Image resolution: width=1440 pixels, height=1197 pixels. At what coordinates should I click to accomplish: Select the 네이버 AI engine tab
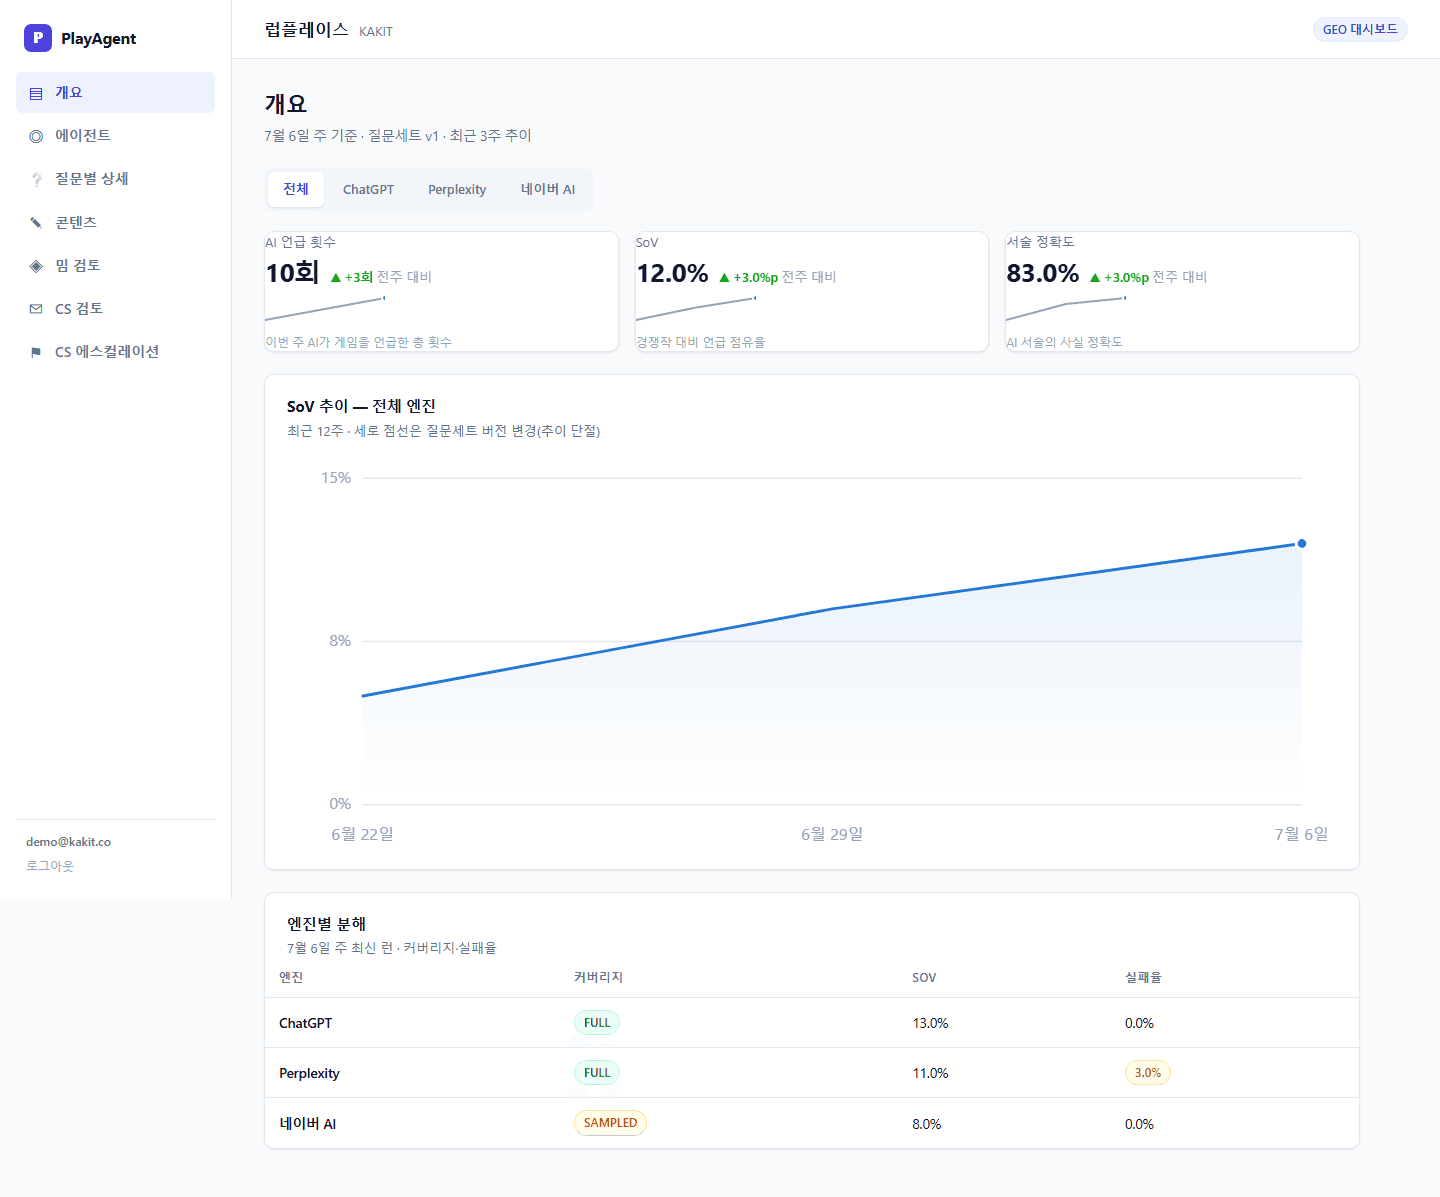point(548,189)
